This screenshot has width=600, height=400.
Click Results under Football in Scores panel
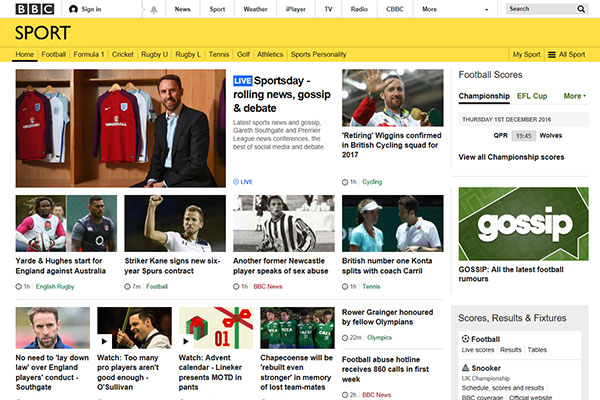(x=510, y=350)
